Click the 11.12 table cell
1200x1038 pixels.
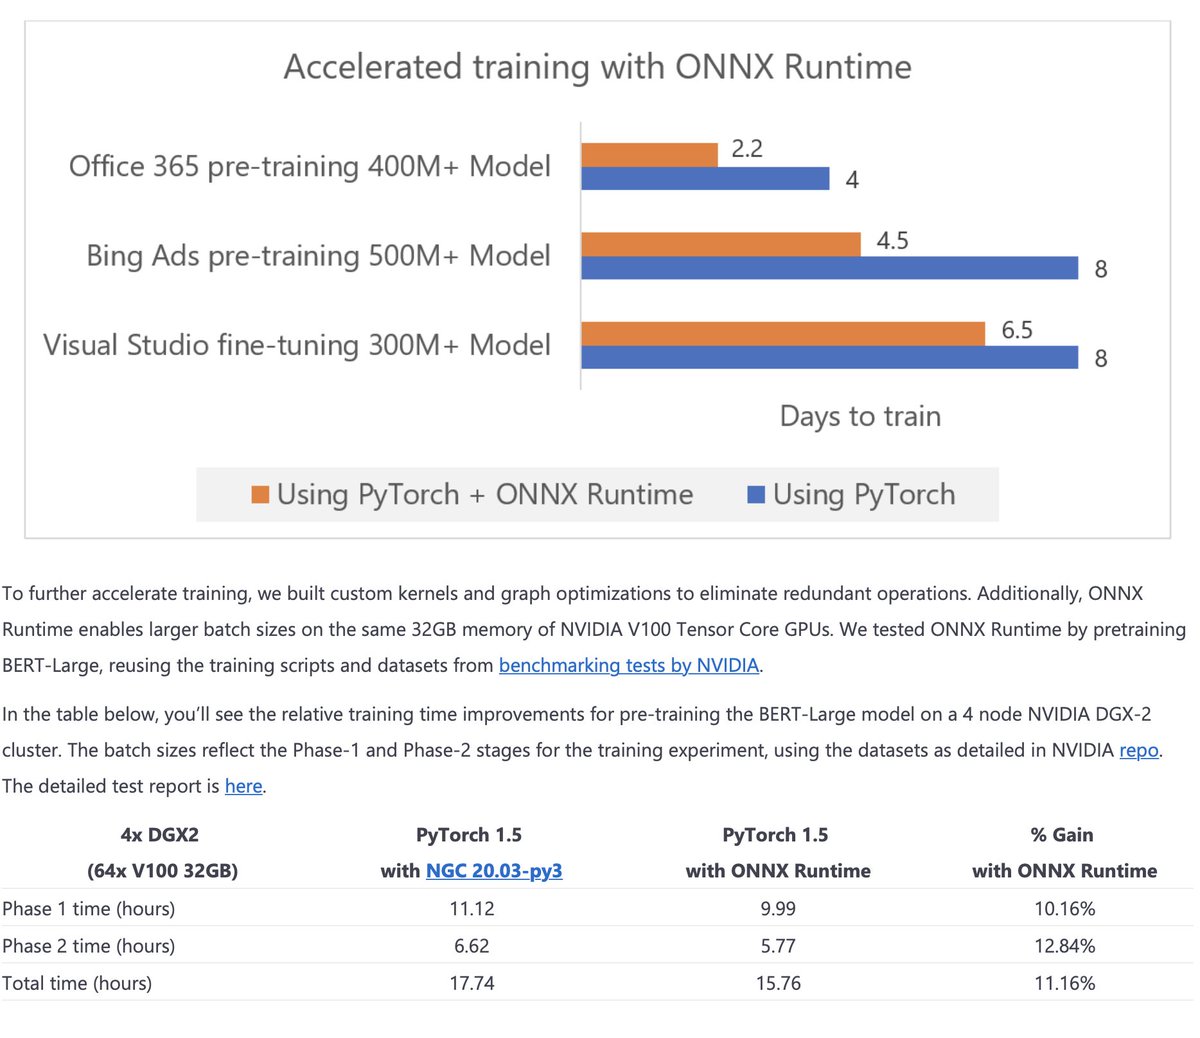pyautogui.click(x=472, y=909)
